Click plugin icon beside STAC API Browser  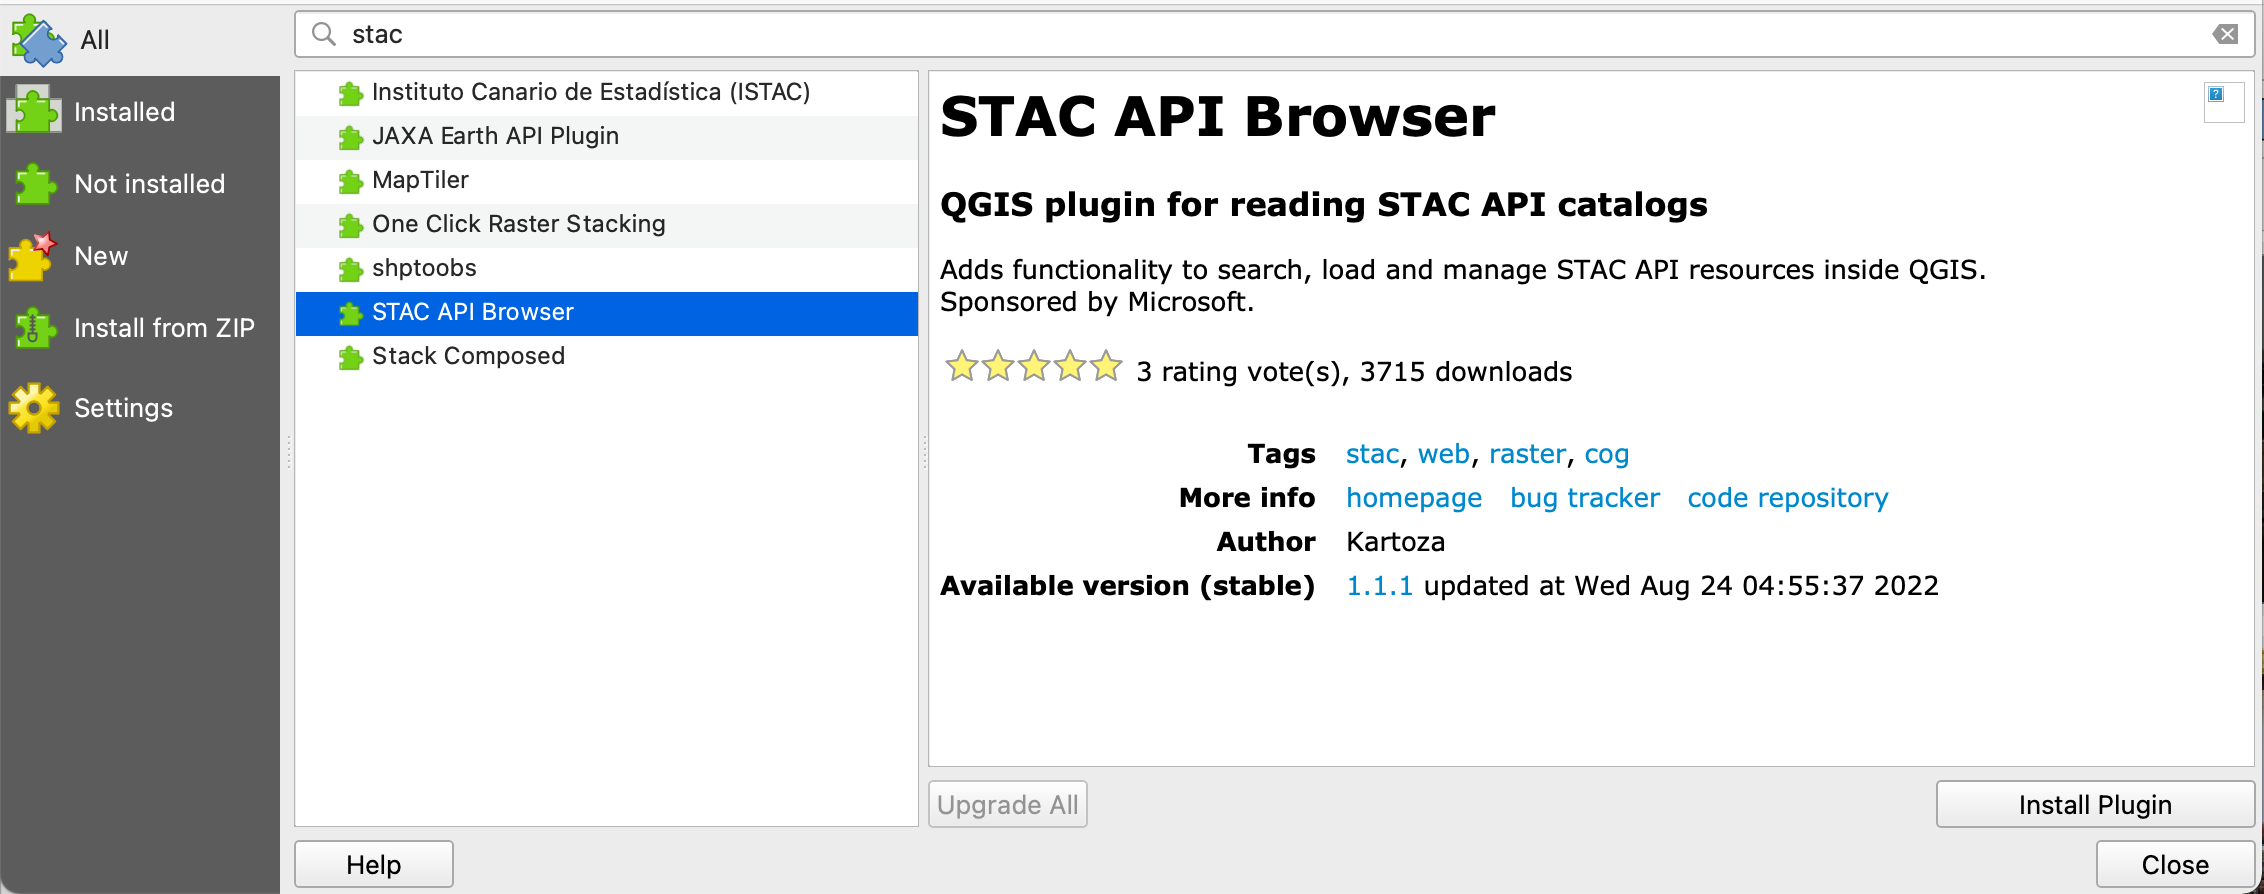350,313
